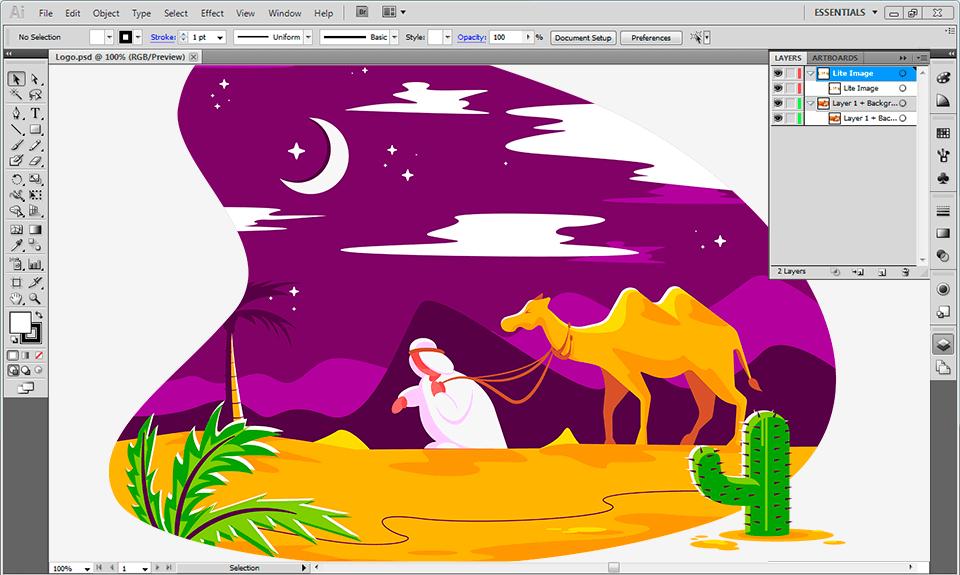This screenshot has width=960, height=575.
Task: Select the Eyedropper tool
Action: (17, 246)
